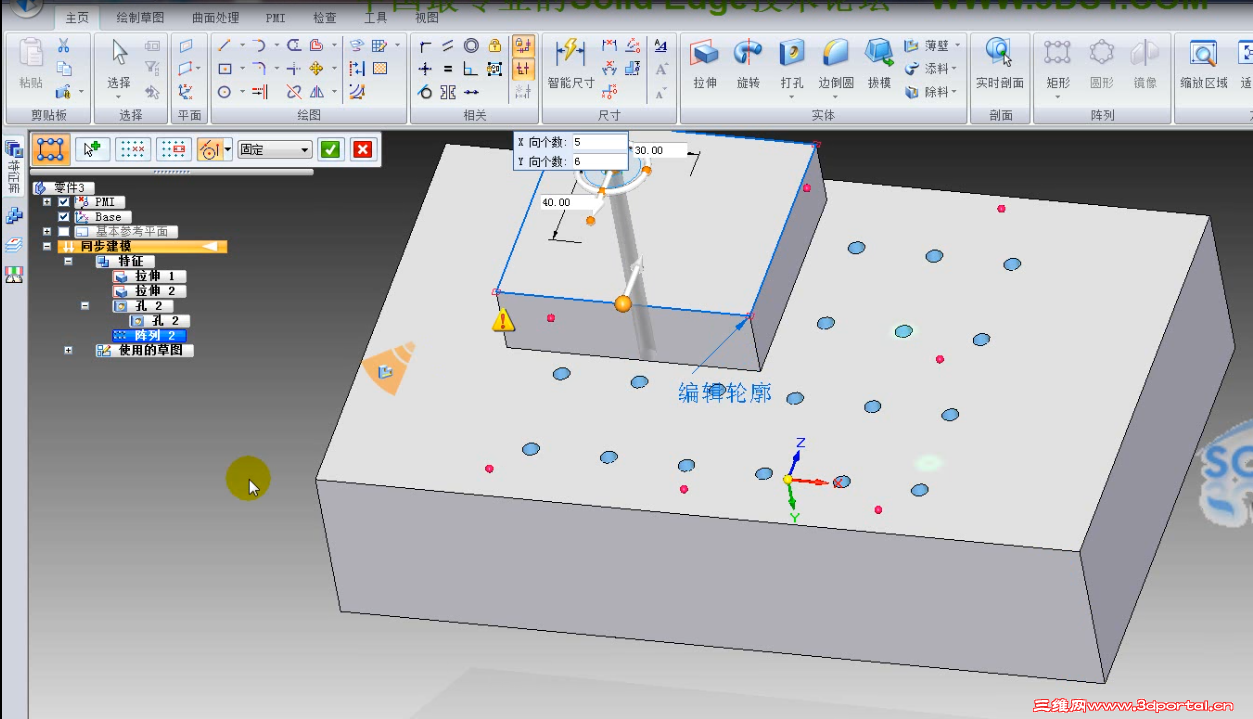Expand the PMI tree node

click(x=47, y=202)
